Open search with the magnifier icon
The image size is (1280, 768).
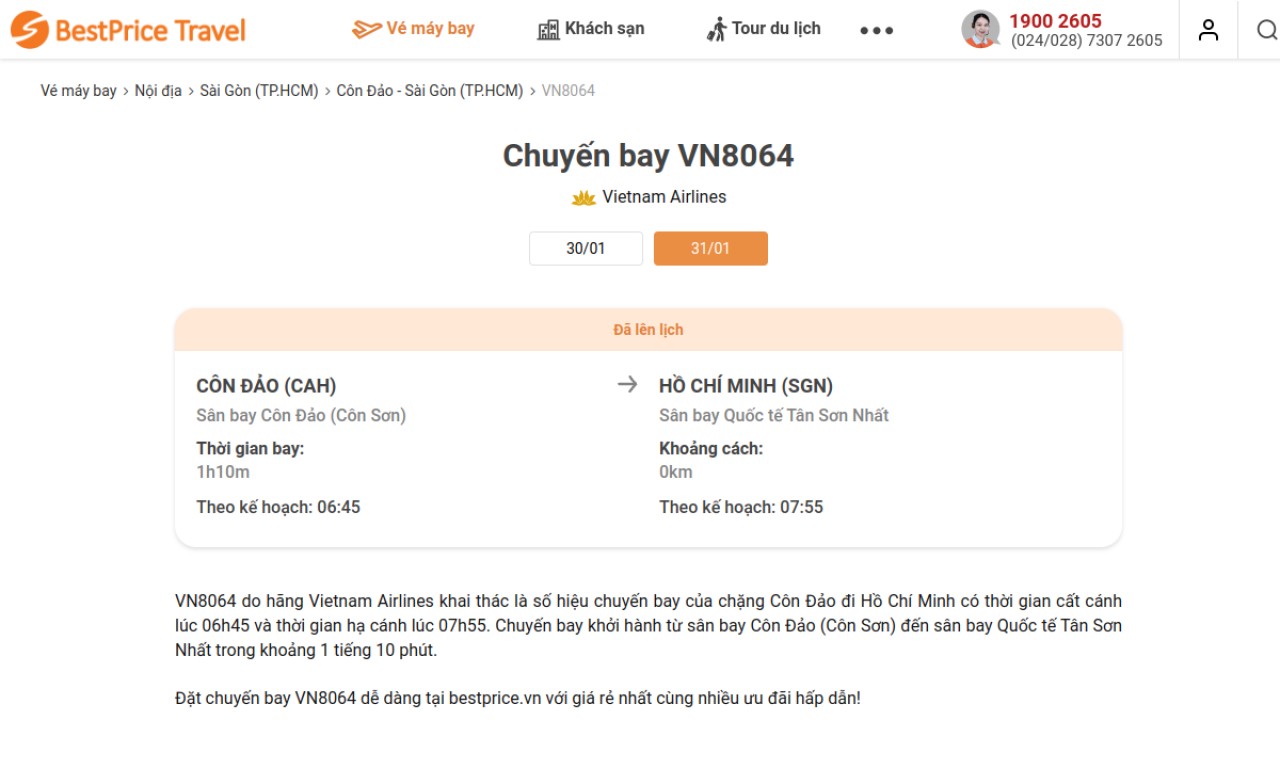point(1266,30)
